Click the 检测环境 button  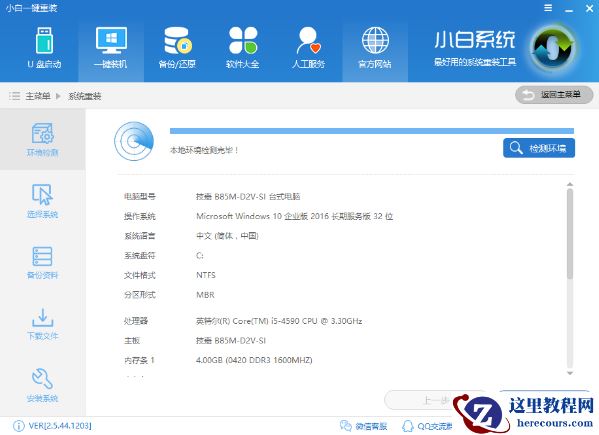[x=539, y=148]
